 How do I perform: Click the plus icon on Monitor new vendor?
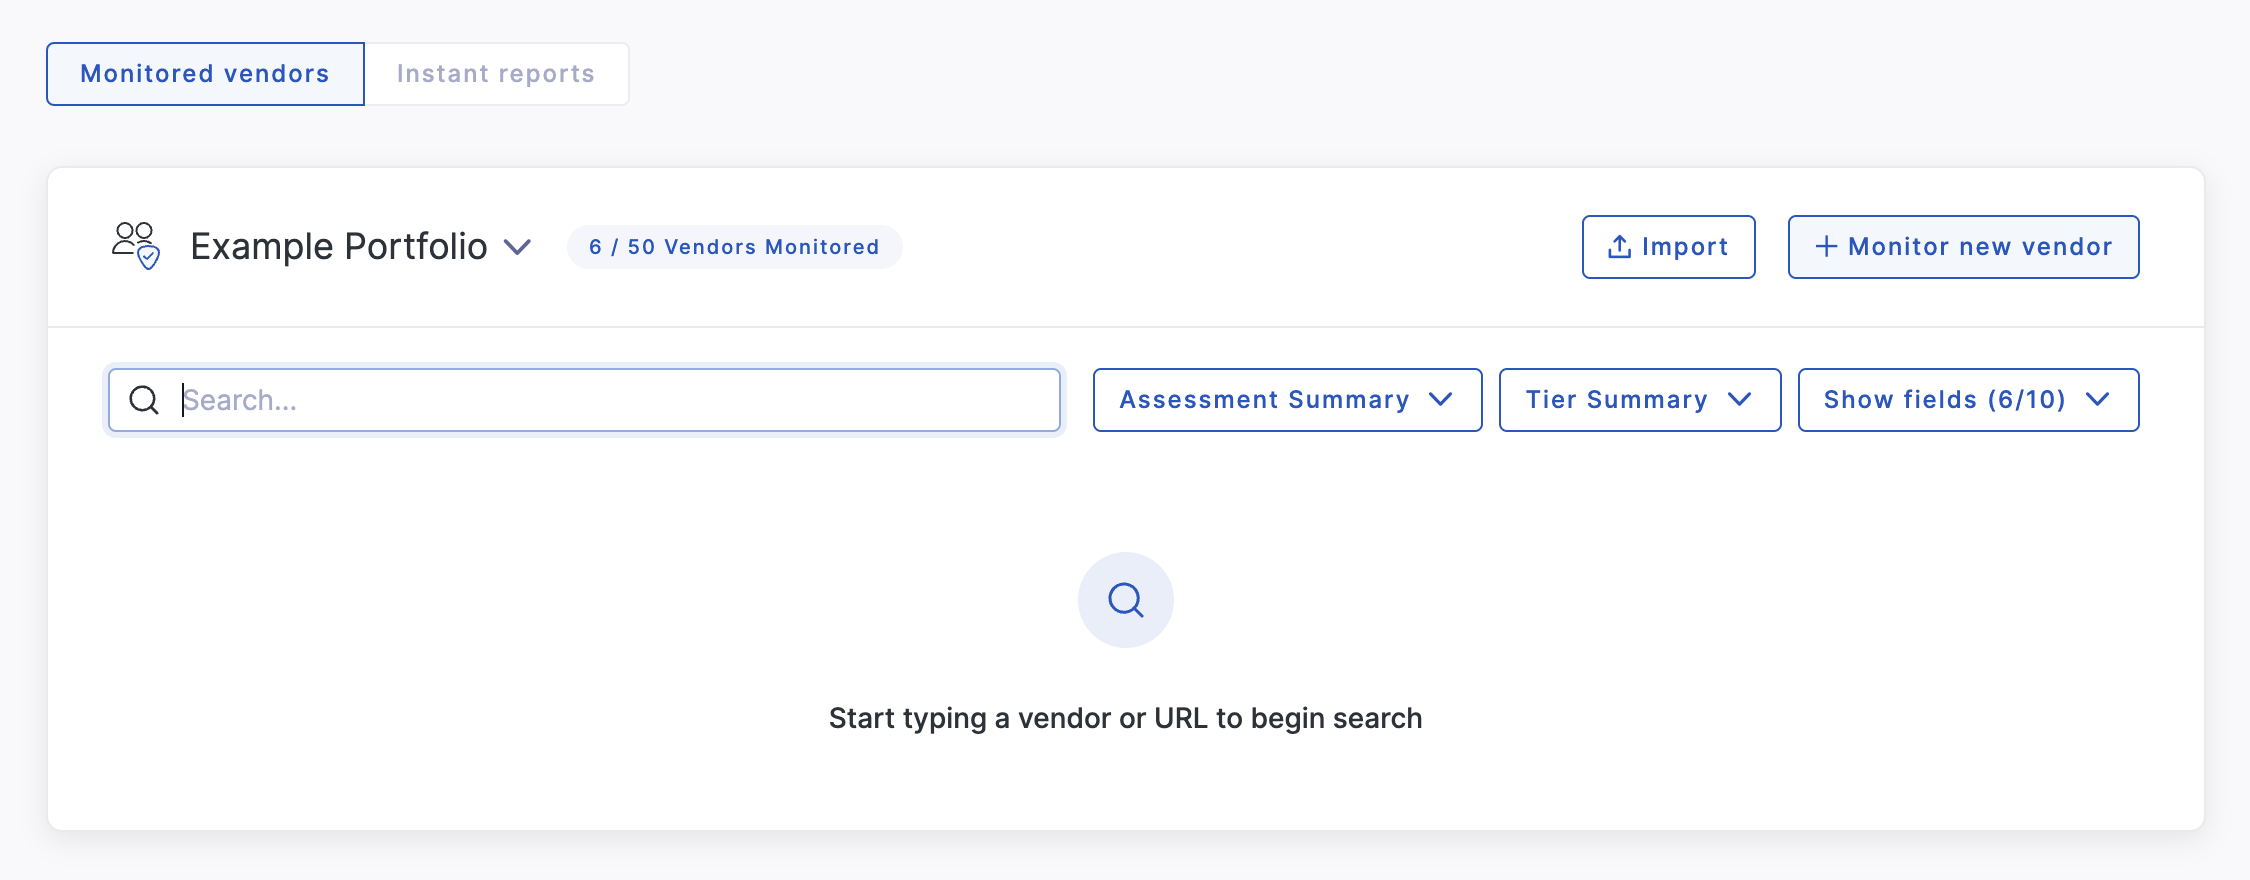pos(1826,246)
